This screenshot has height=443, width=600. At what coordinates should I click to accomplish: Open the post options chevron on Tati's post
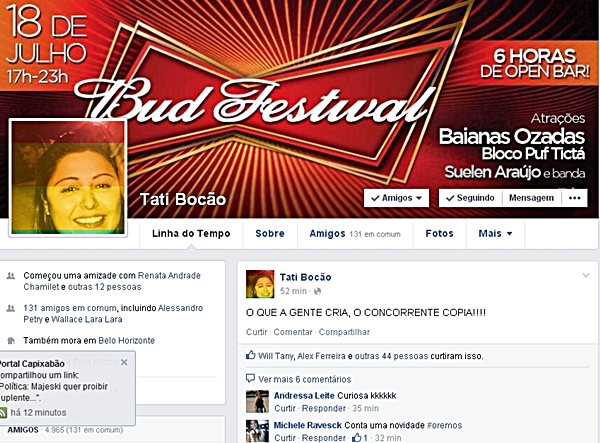[x=585, y=275]
